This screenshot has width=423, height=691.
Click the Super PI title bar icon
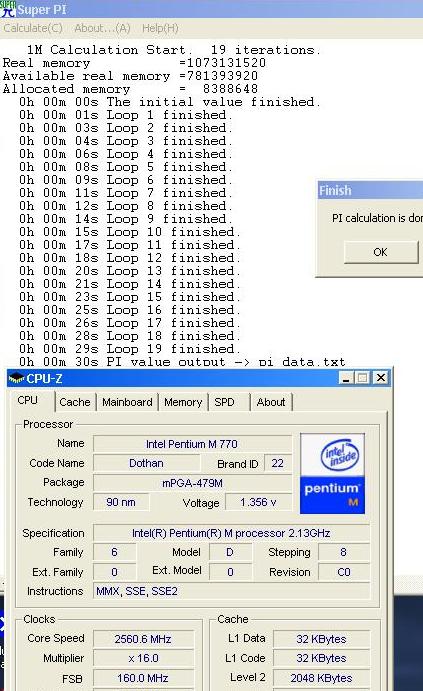pos(8,9)
